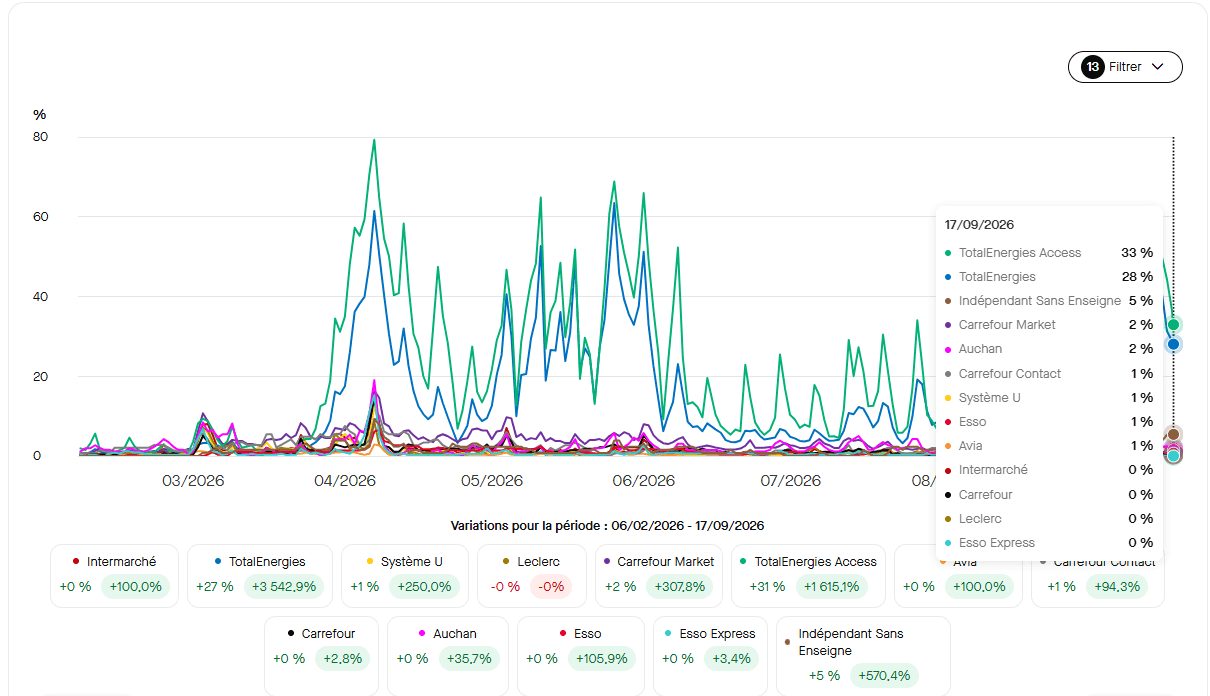Viewport: 1210px width, 696px height.
Task: Click the magenta Auchan color dot in legend card
Action: tap(423, 634)
